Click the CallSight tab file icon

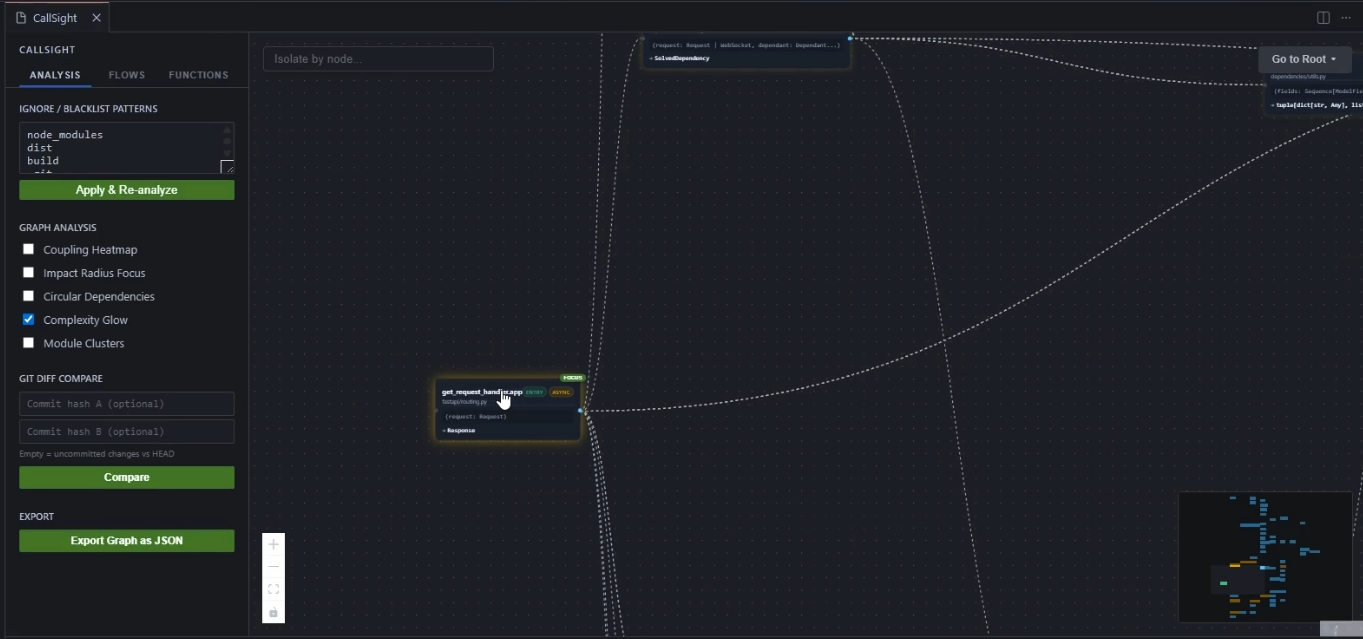(x=21, y=18)
